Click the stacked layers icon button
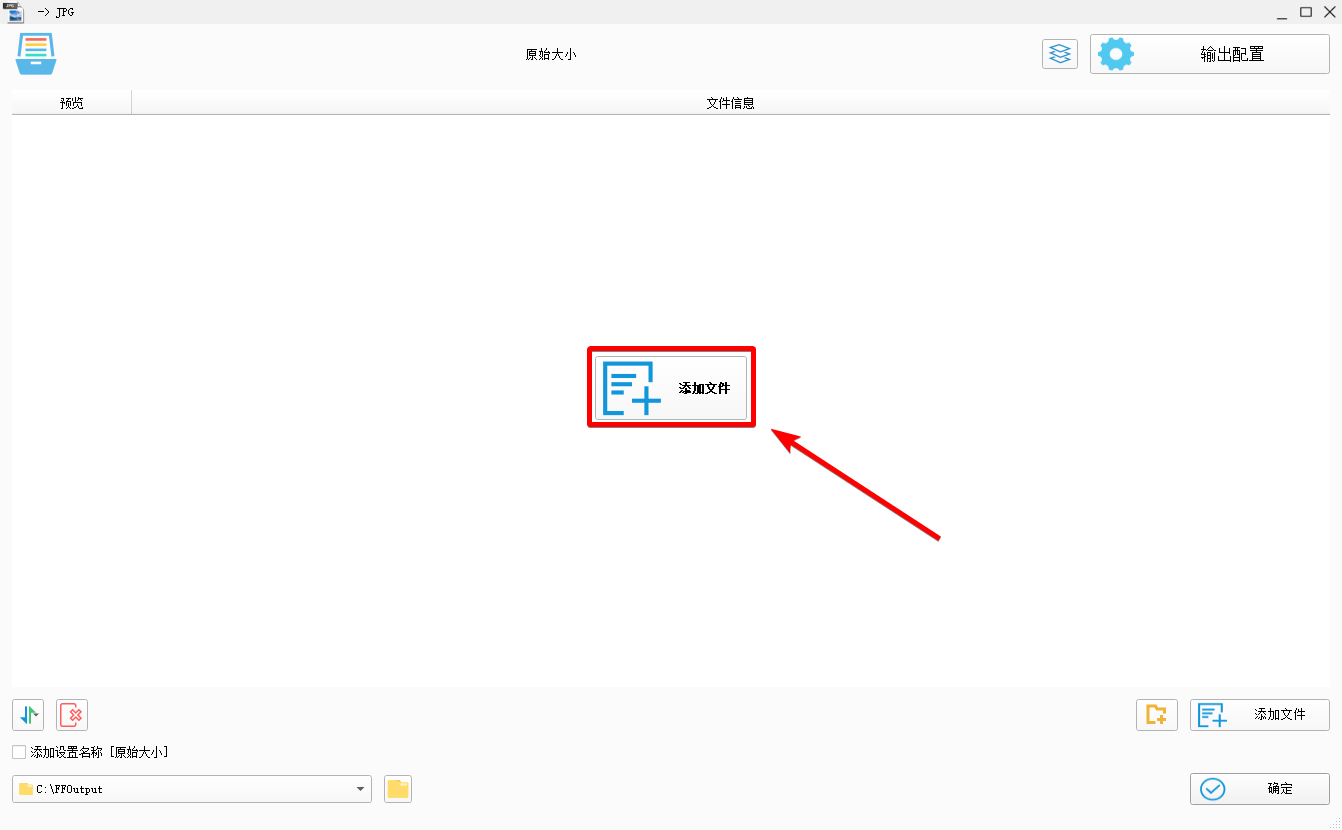Viewport: 1342px width, 830px height. click(1059, 54)
